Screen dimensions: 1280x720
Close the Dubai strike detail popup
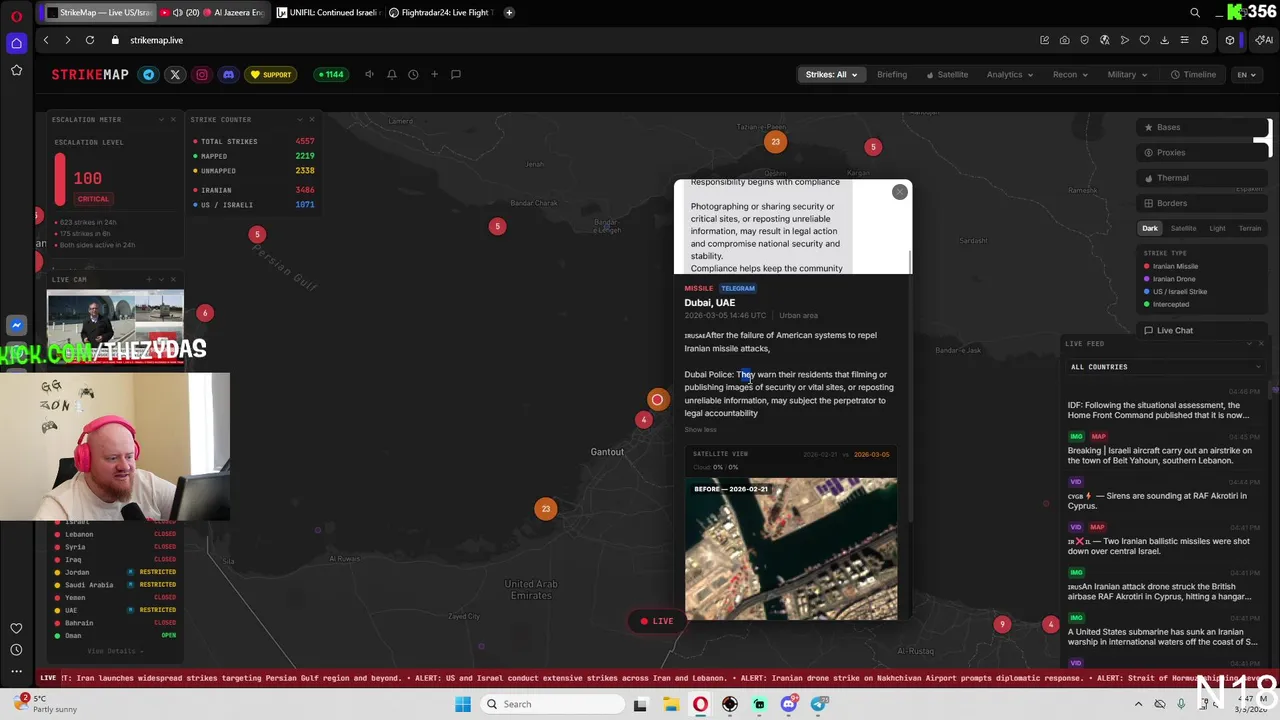pyautogui.click(x=900, y=192)
